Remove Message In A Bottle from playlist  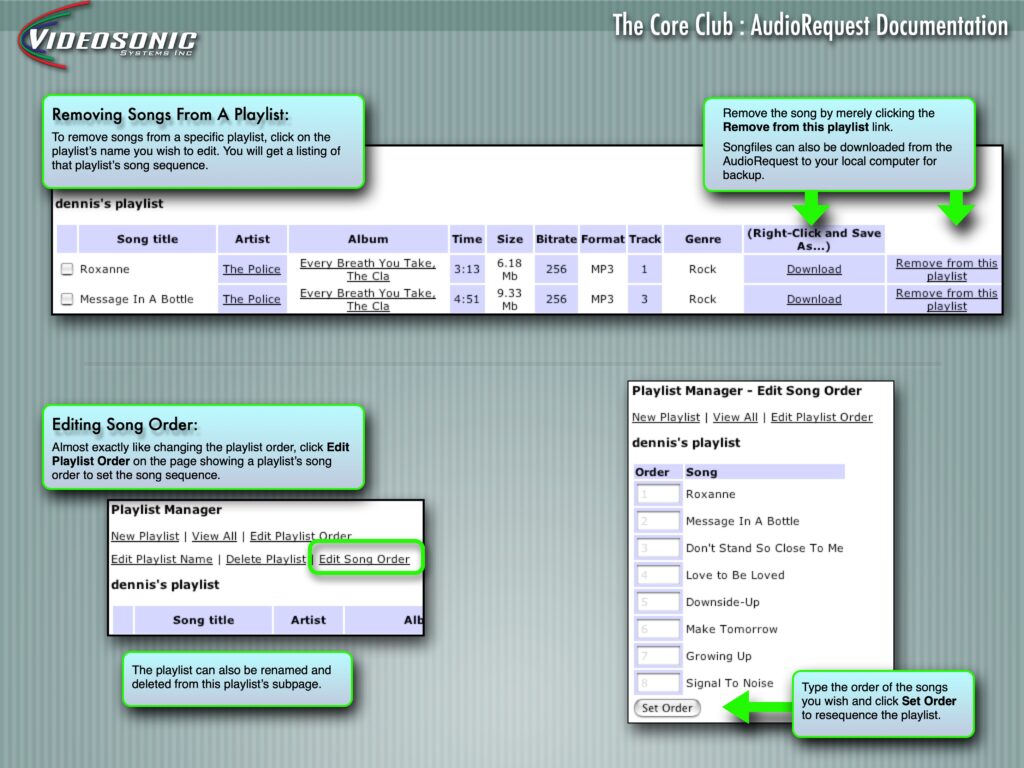coord(946,299)
